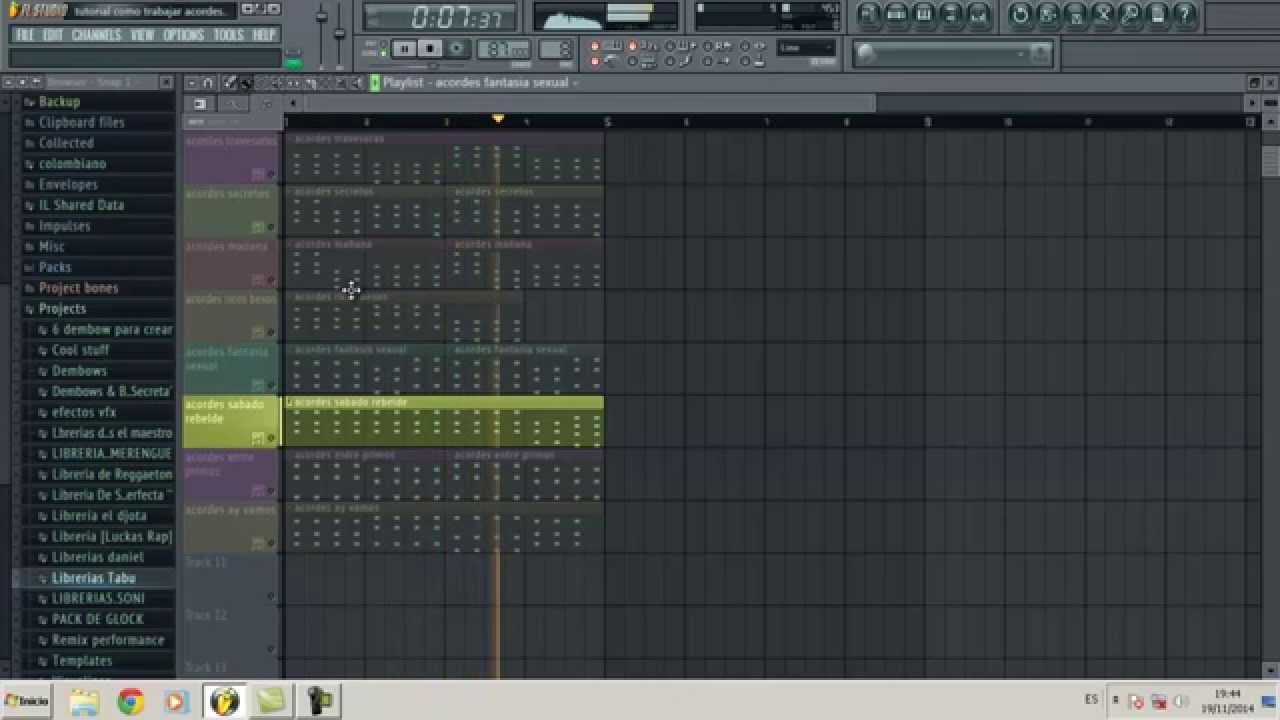Open the acordes sabado rebelde clip menu

290,402
